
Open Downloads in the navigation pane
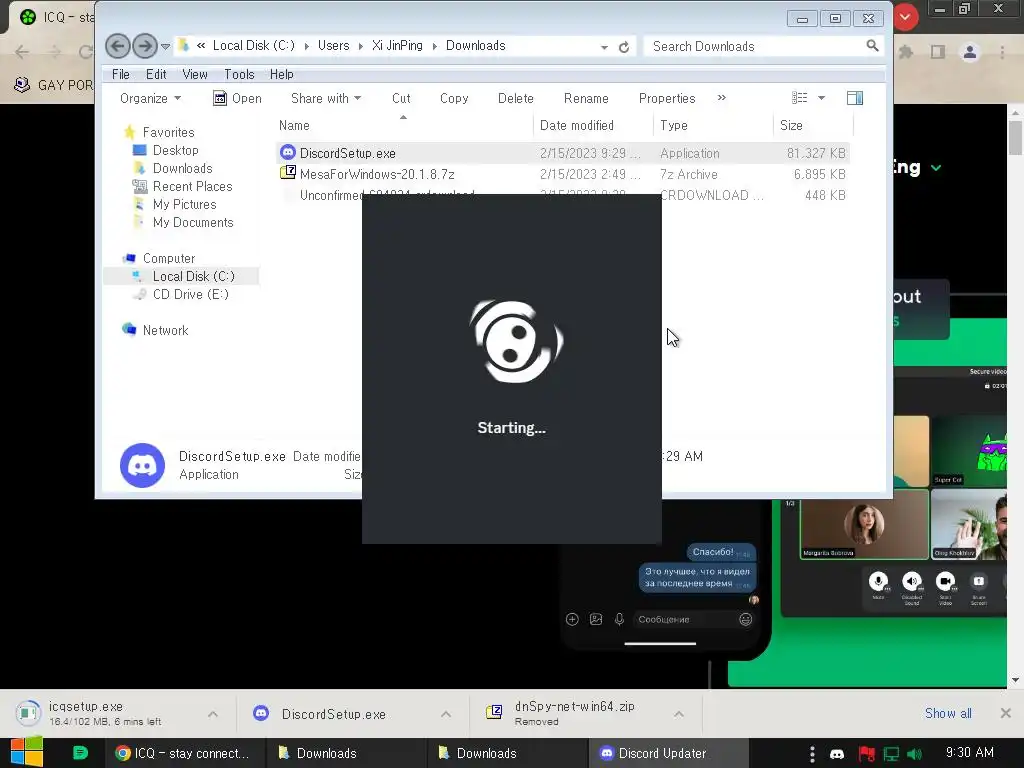[x=182, y=168]
